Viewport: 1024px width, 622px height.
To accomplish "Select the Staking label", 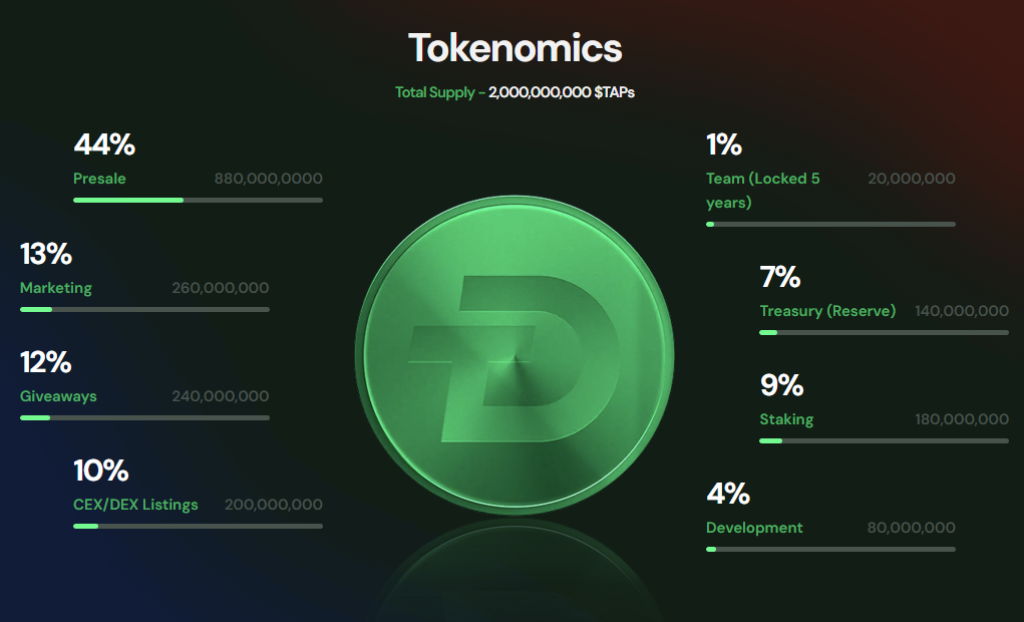I will [x=786, y=419].
